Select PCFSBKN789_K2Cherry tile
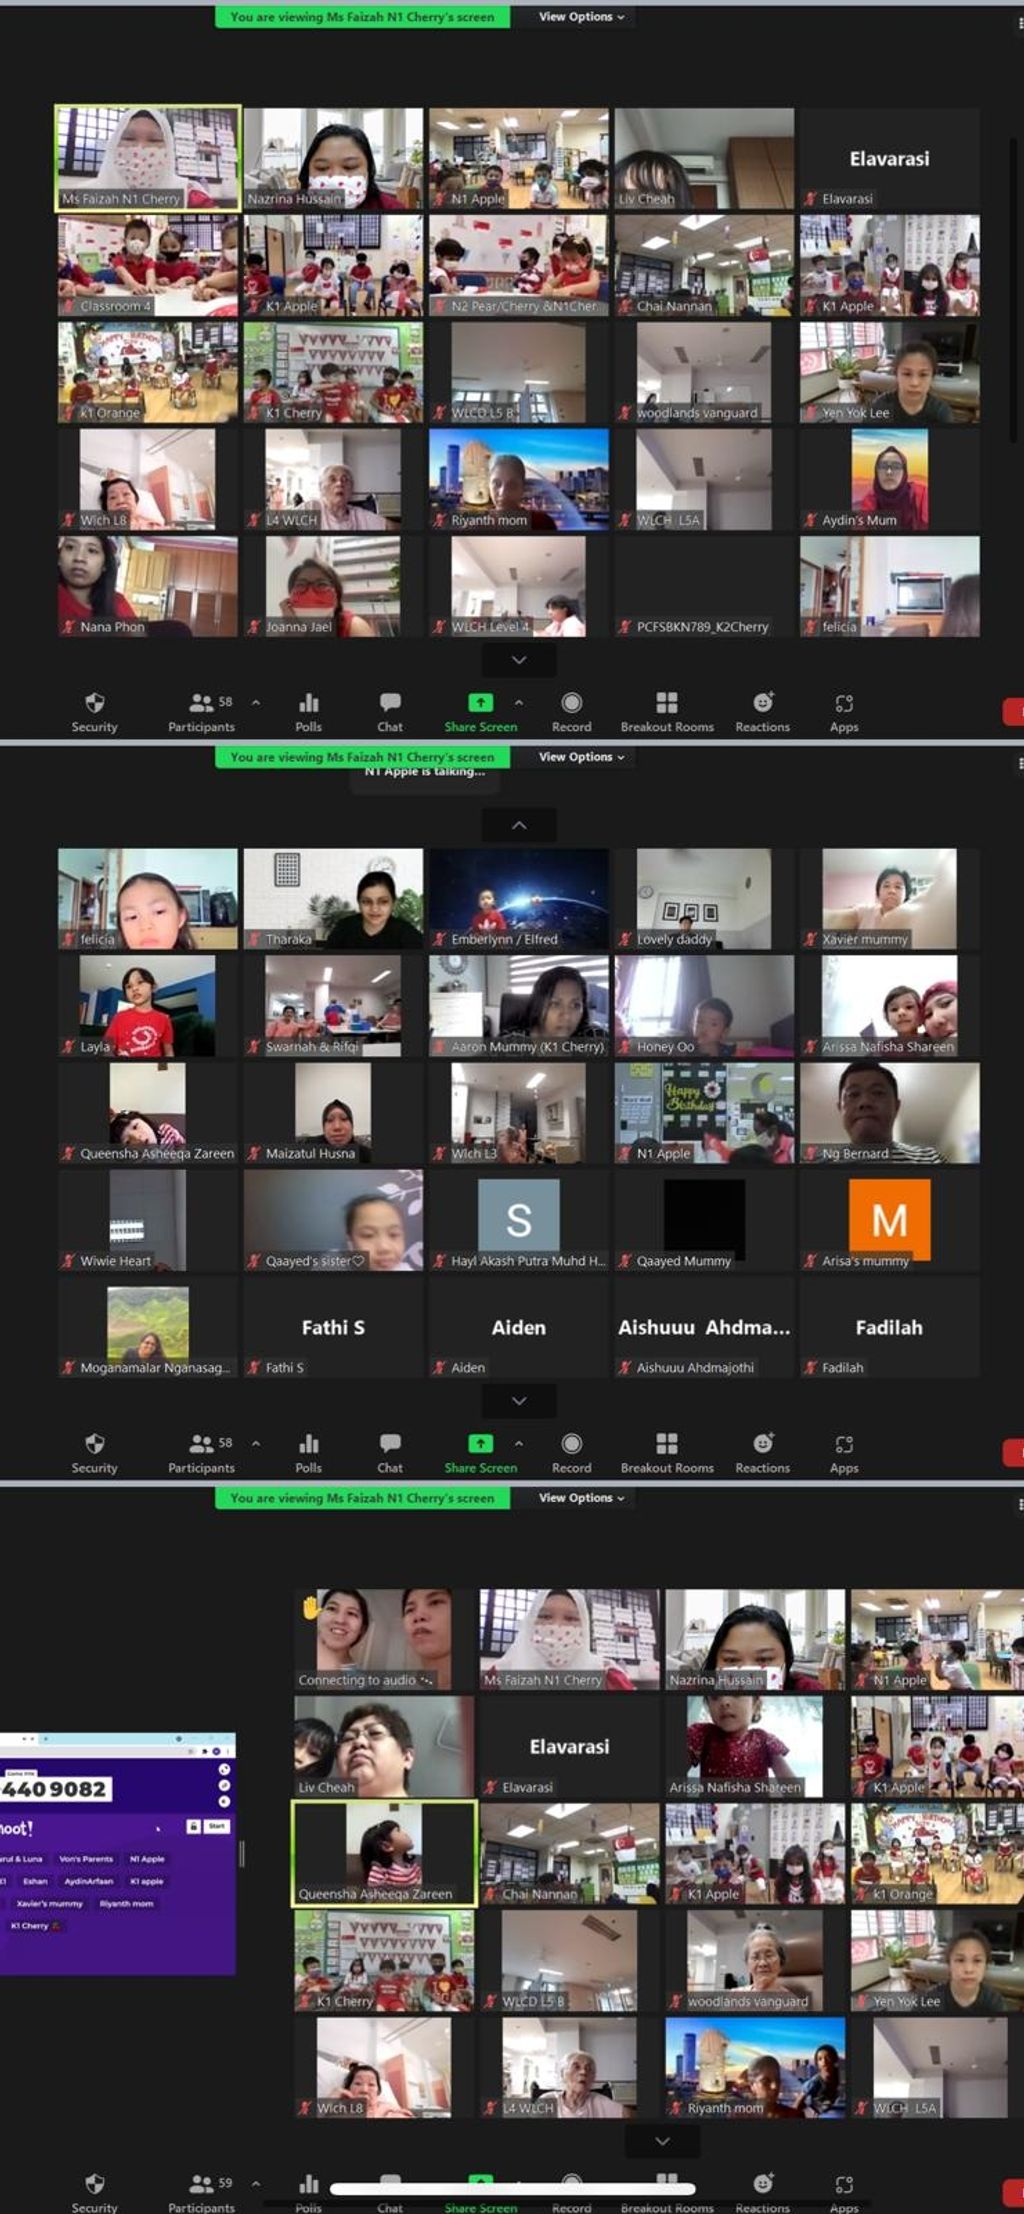1024x2214 pixels. click(704, 586)
